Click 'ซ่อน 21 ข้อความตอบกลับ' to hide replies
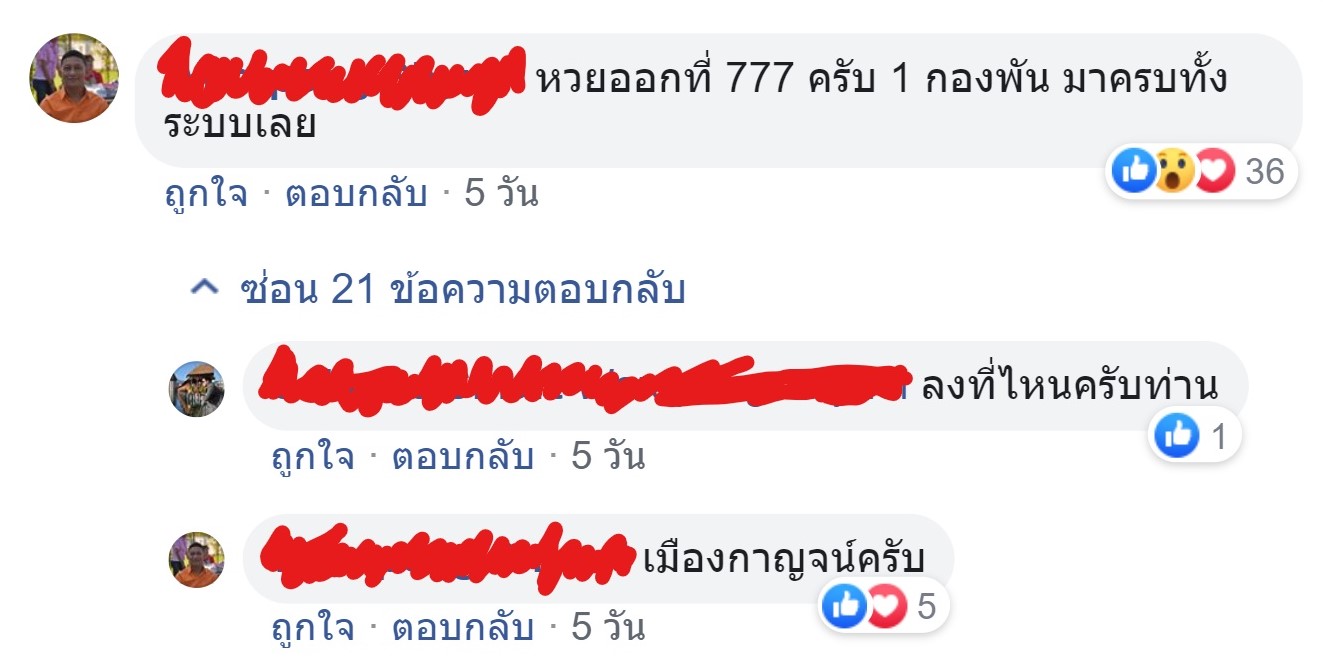This screenshot has height=667, width=1323. [x=463, y=290]
